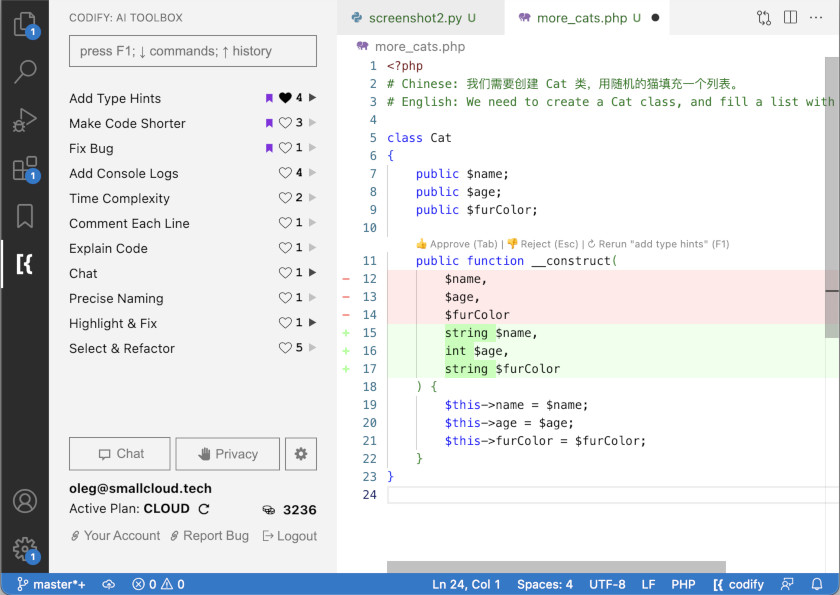
Task: Approve the suggested diff
Action: (457, 244)
